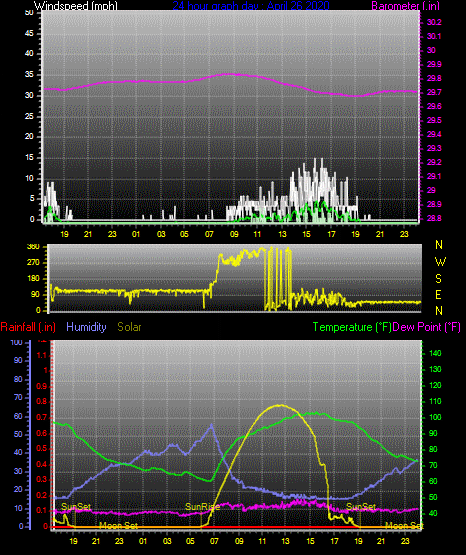Click the 0.9 rainfall axis value
This screenshot has height=555, width=466.
[42, 386]
